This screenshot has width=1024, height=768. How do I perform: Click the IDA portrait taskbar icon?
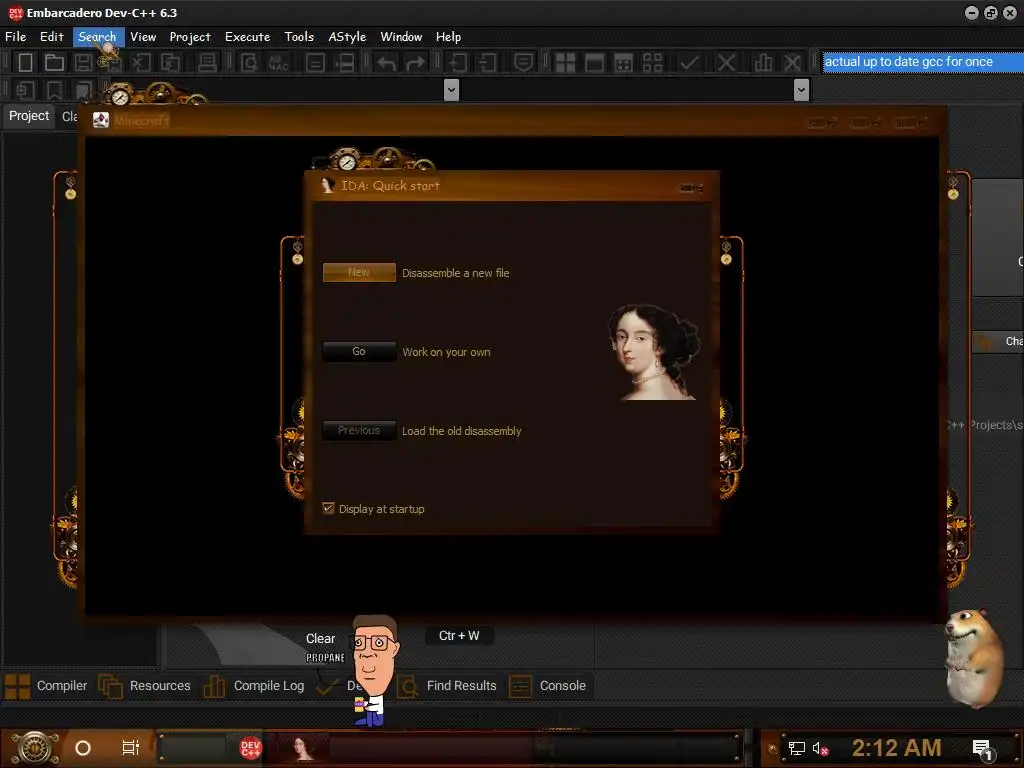click(x=302, y=748)
